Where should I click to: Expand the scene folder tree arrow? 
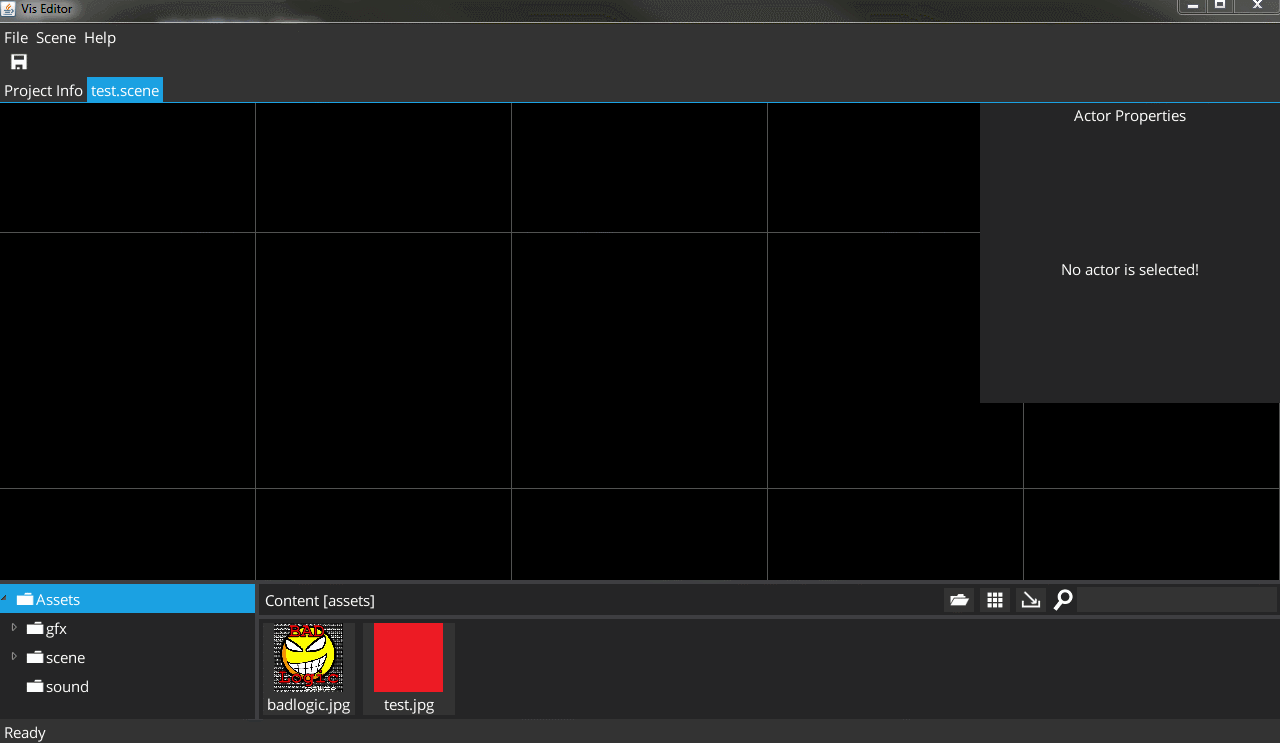pyautogui.click(x=14, y=657)
